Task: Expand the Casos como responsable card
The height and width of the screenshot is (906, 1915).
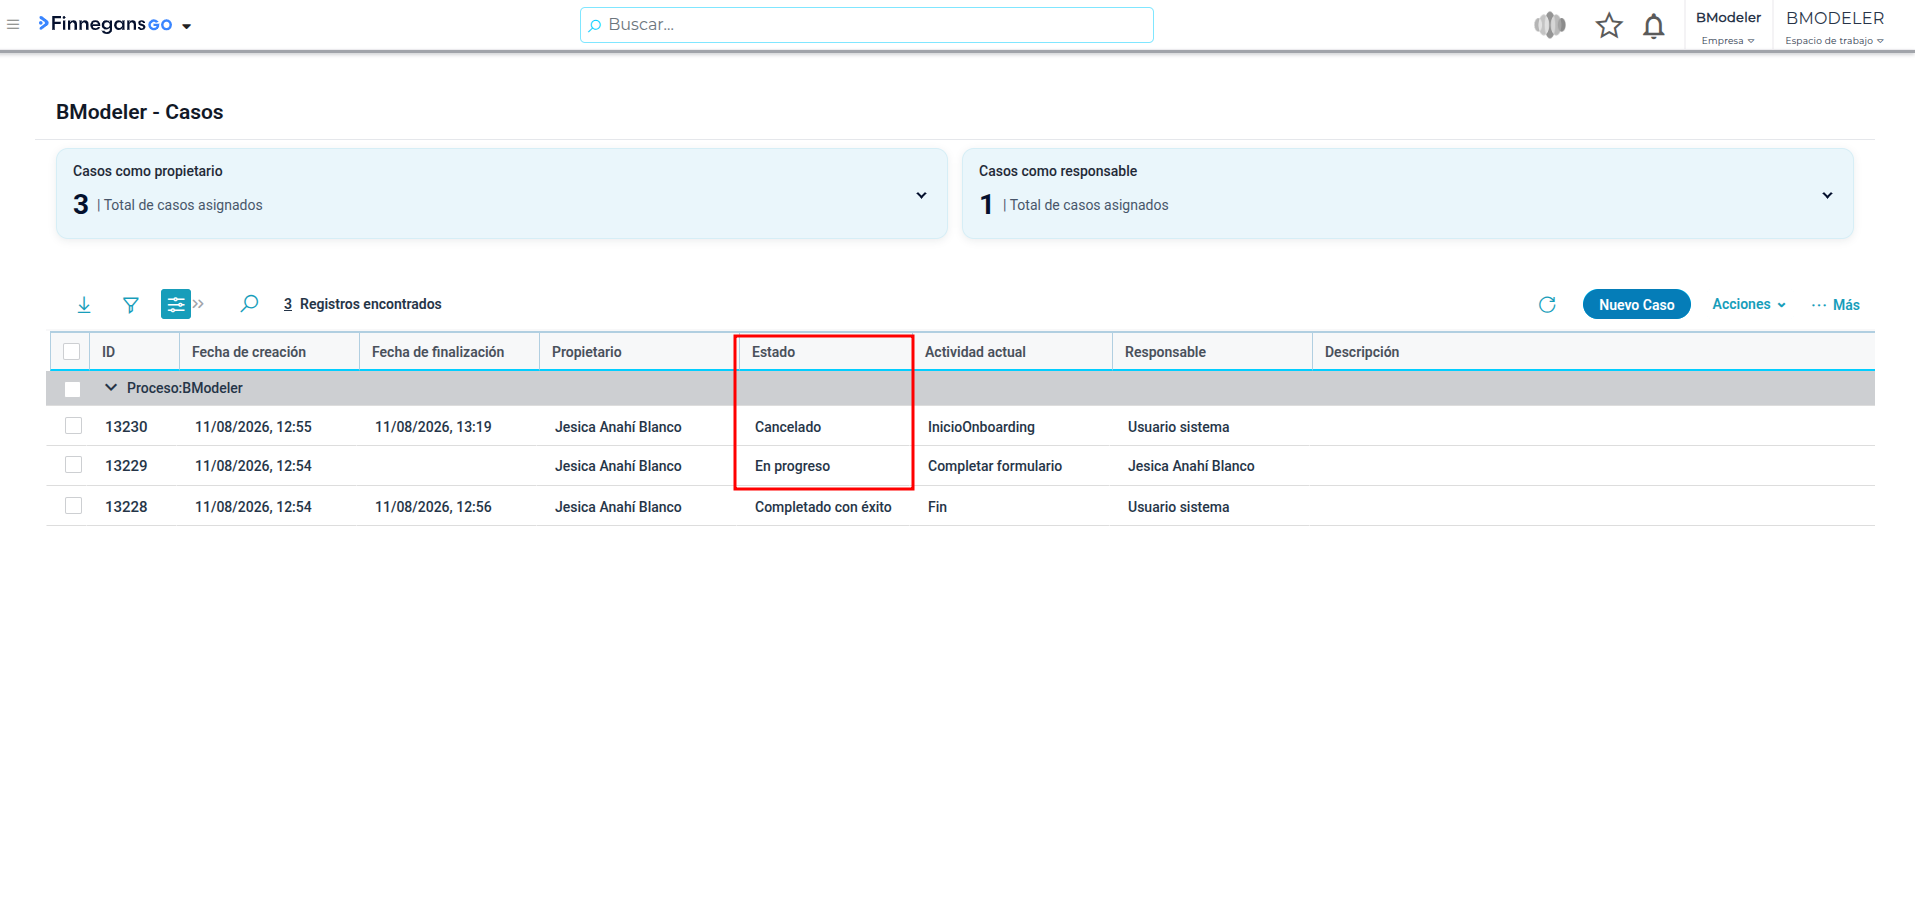Action: (1827, 195)
